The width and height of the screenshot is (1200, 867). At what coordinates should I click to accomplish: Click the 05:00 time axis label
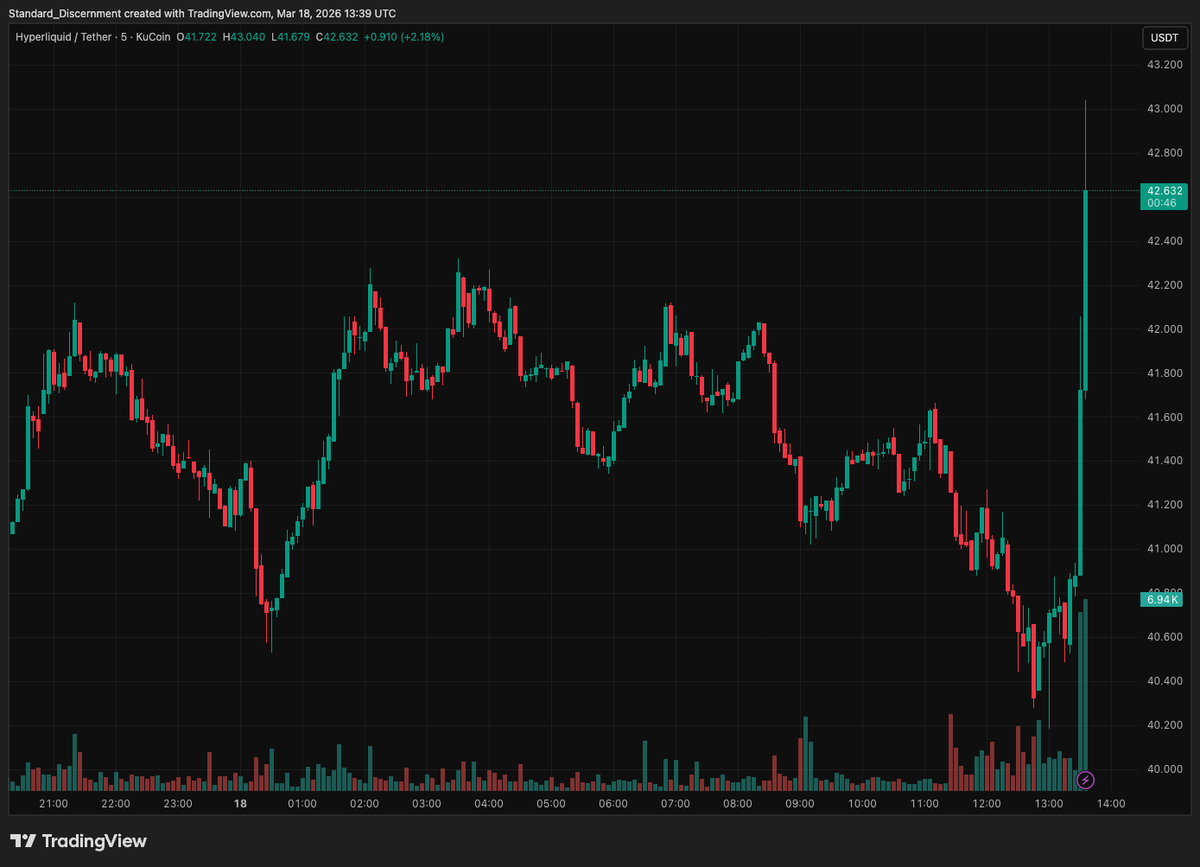coord(551,804)
